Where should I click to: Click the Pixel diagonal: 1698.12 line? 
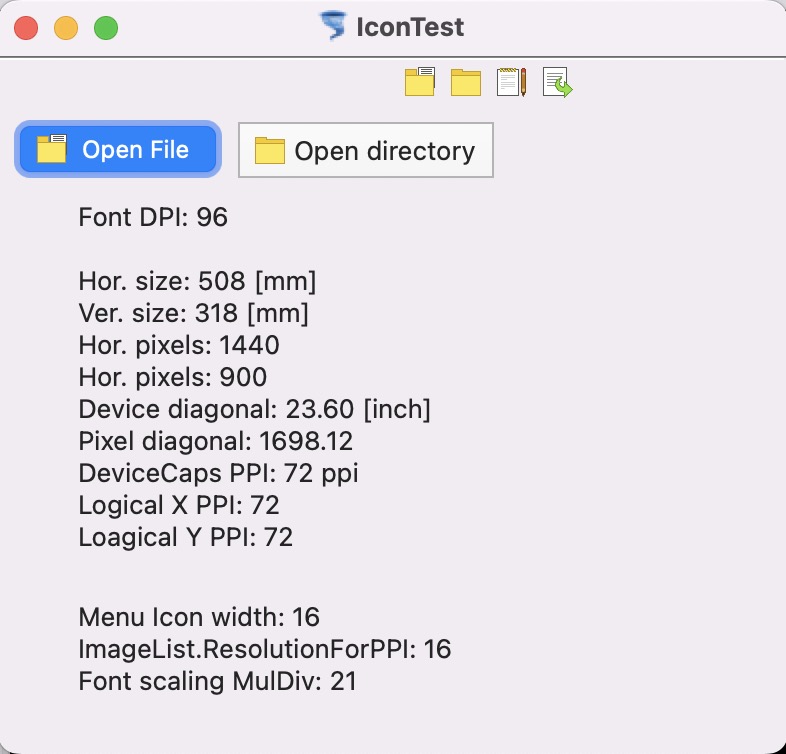click(x=216, y=441)
